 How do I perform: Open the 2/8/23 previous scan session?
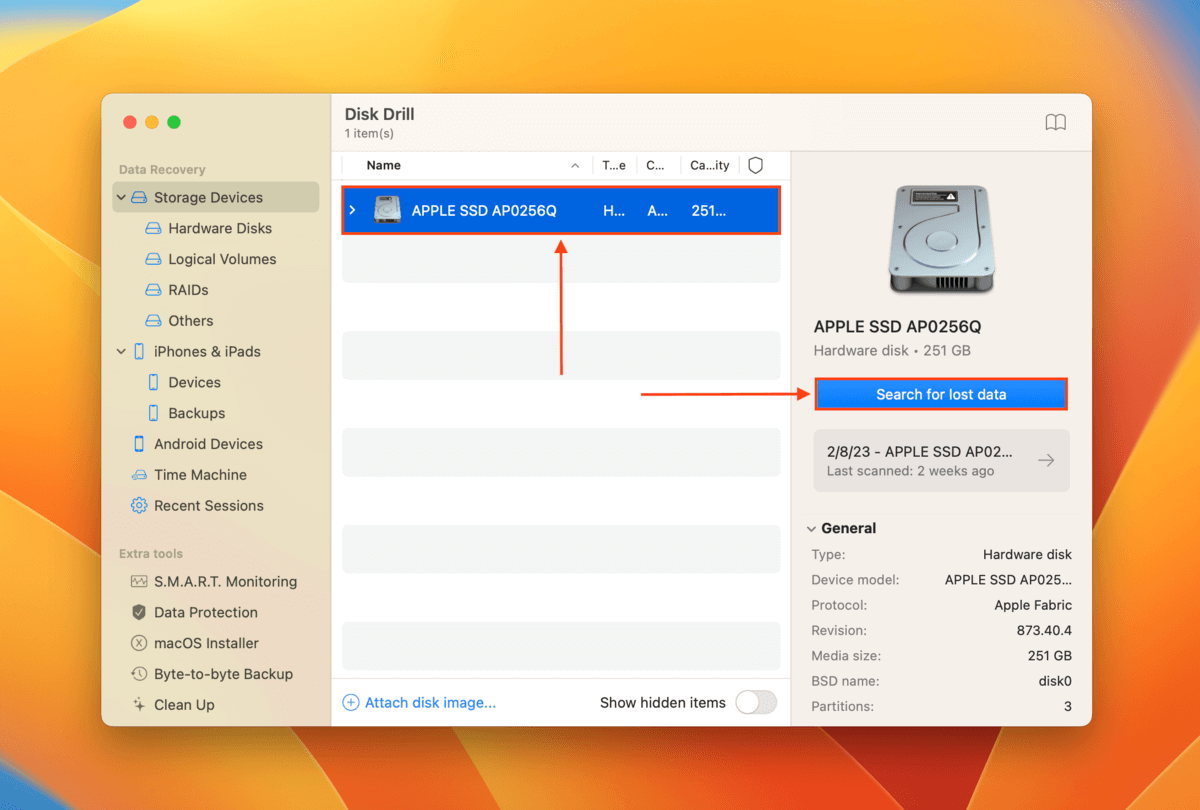[941, 461]
